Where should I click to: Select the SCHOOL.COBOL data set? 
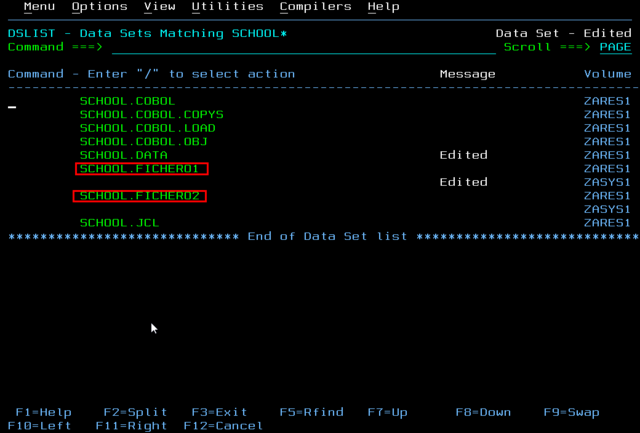tap(127, 101)
